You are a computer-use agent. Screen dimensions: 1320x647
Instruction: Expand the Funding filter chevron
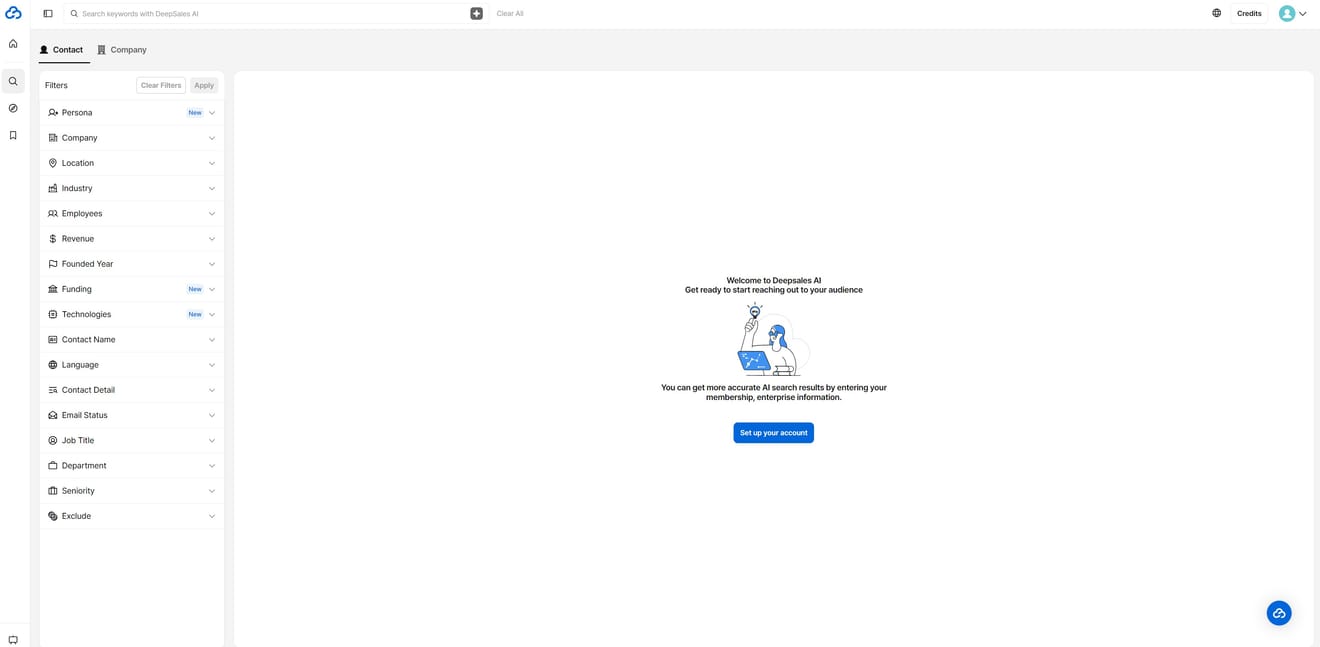[212, 289]
